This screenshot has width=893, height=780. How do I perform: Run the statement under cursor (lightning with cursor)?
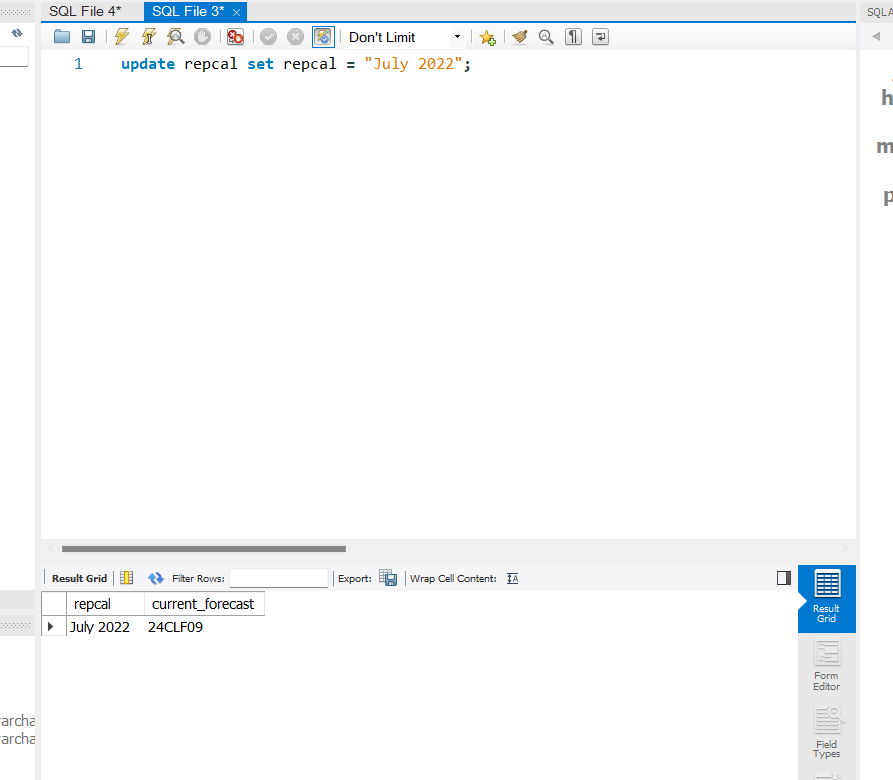click(149, 37)
